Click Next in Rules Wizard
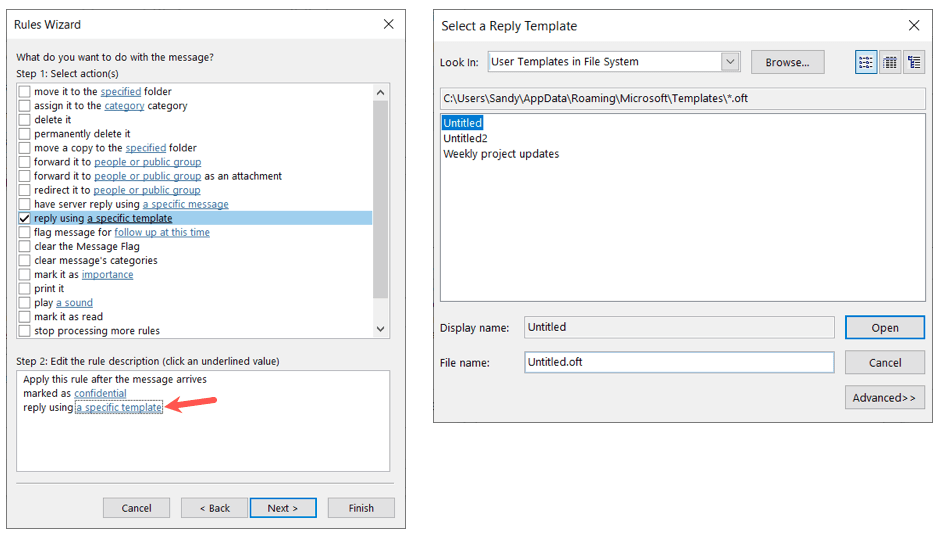The image size is (939, 534). 282,508
